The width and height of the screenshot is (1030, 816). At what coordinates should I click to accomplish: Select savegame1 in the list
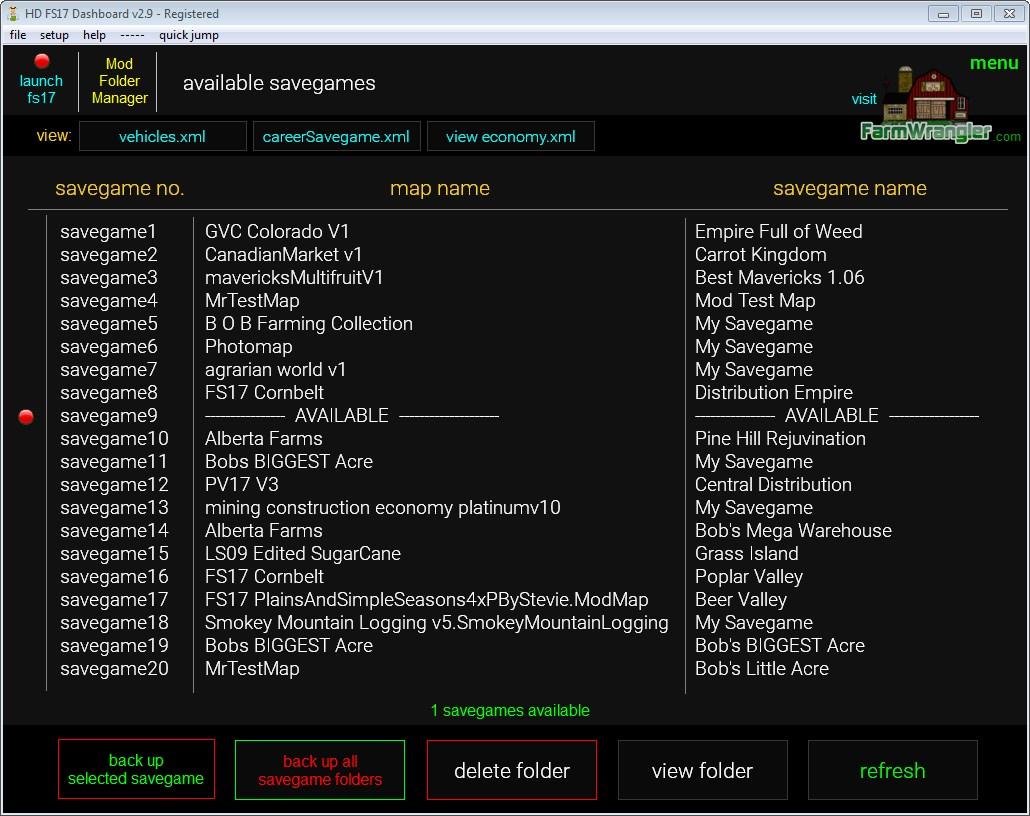click(108, 232)
